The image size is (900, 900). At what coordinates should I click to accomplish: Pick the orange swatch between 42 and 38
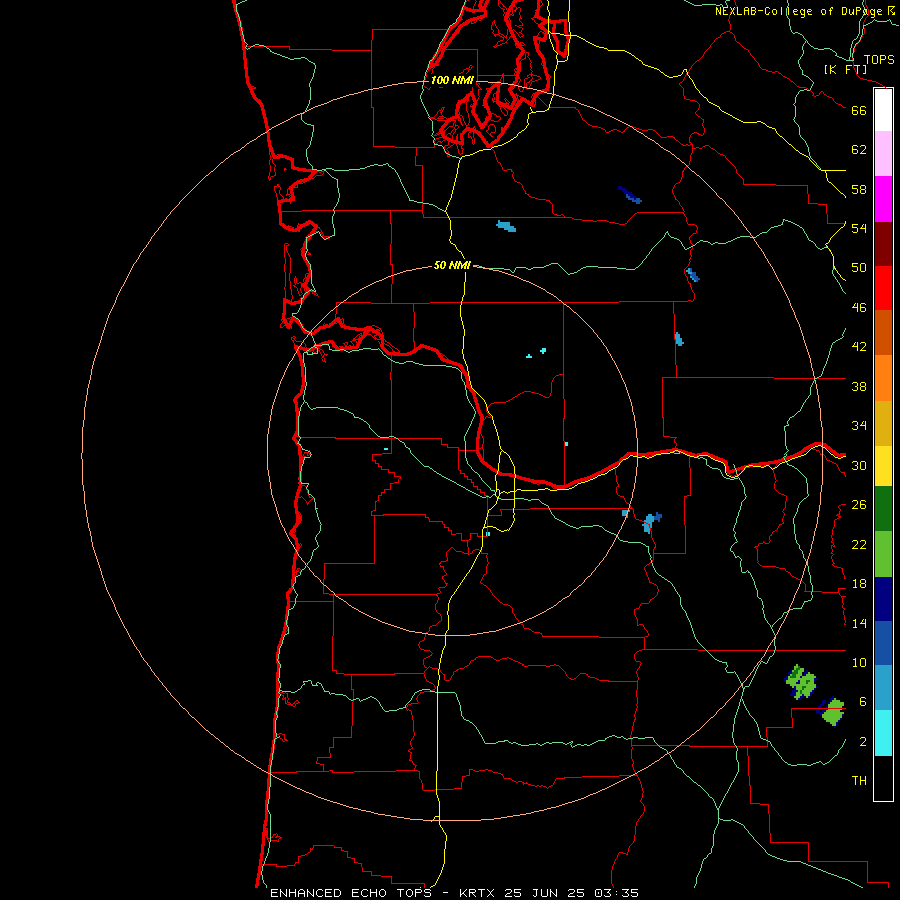883,378
